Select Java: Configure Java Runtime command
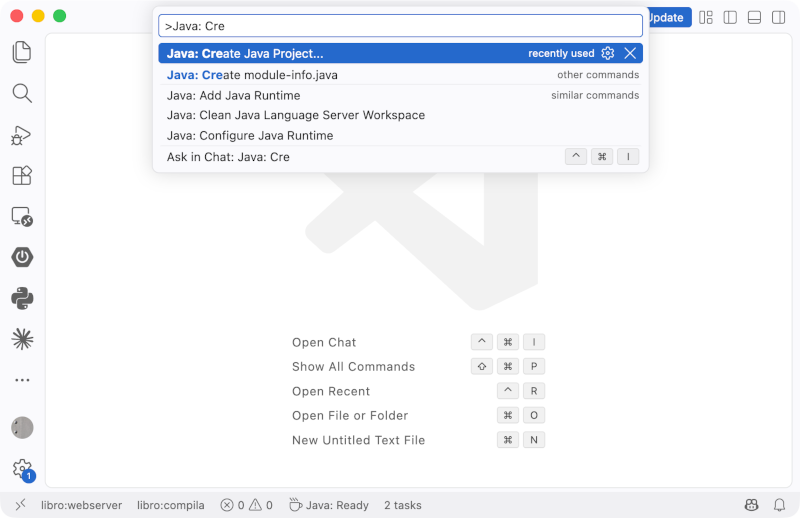The image size is (800, 518). (401, 136)
